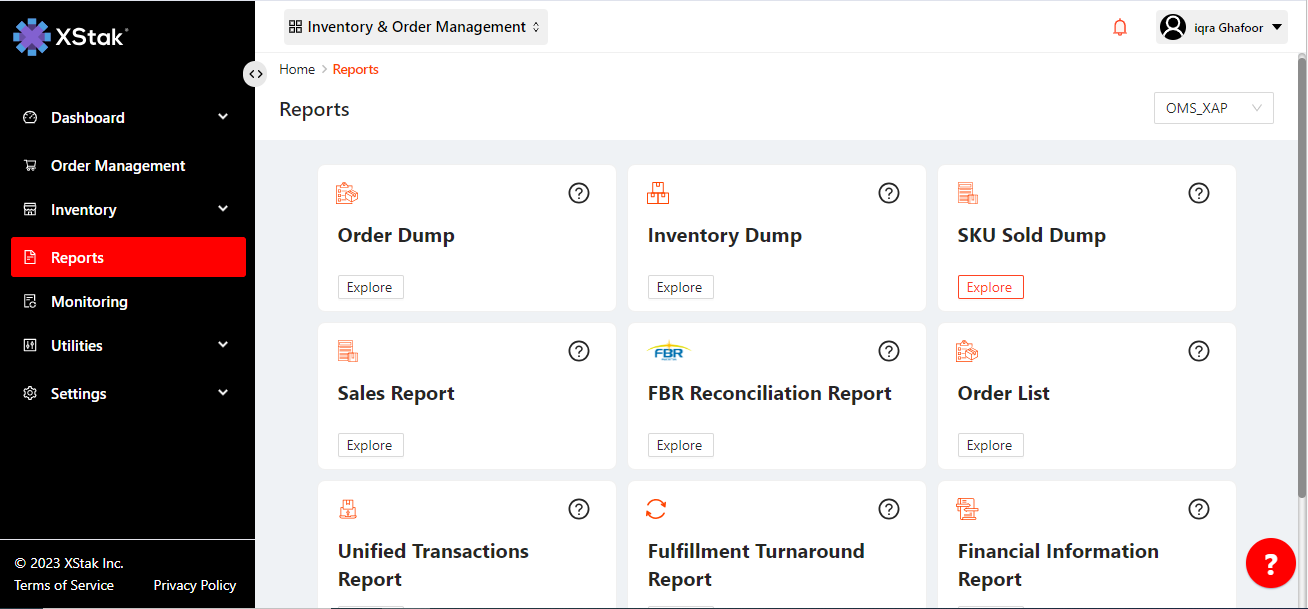
Task: Open the Privacy Policy link
Action: point(195,585)
